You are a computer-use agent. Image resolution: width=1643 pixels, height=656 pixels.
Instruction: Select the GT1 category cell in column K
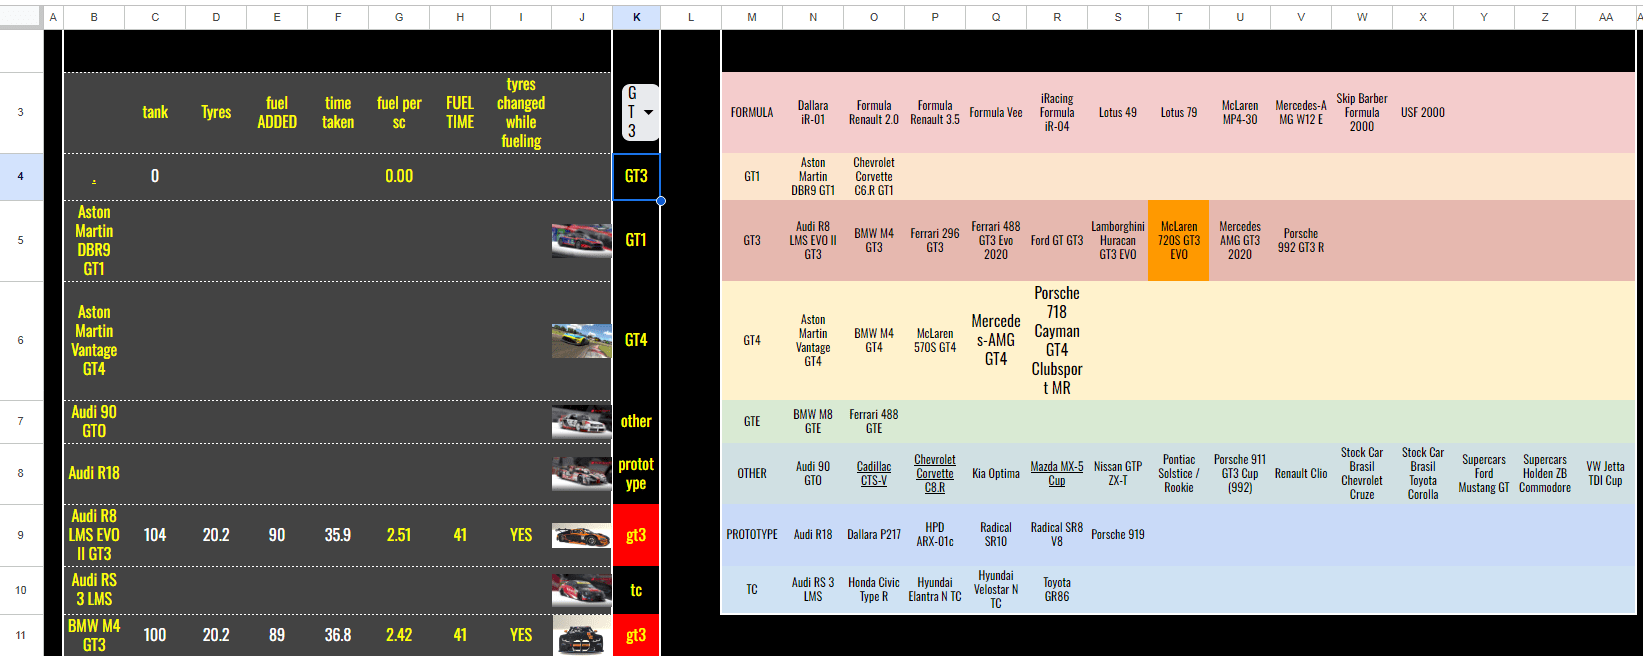click(x=636, y=240)
